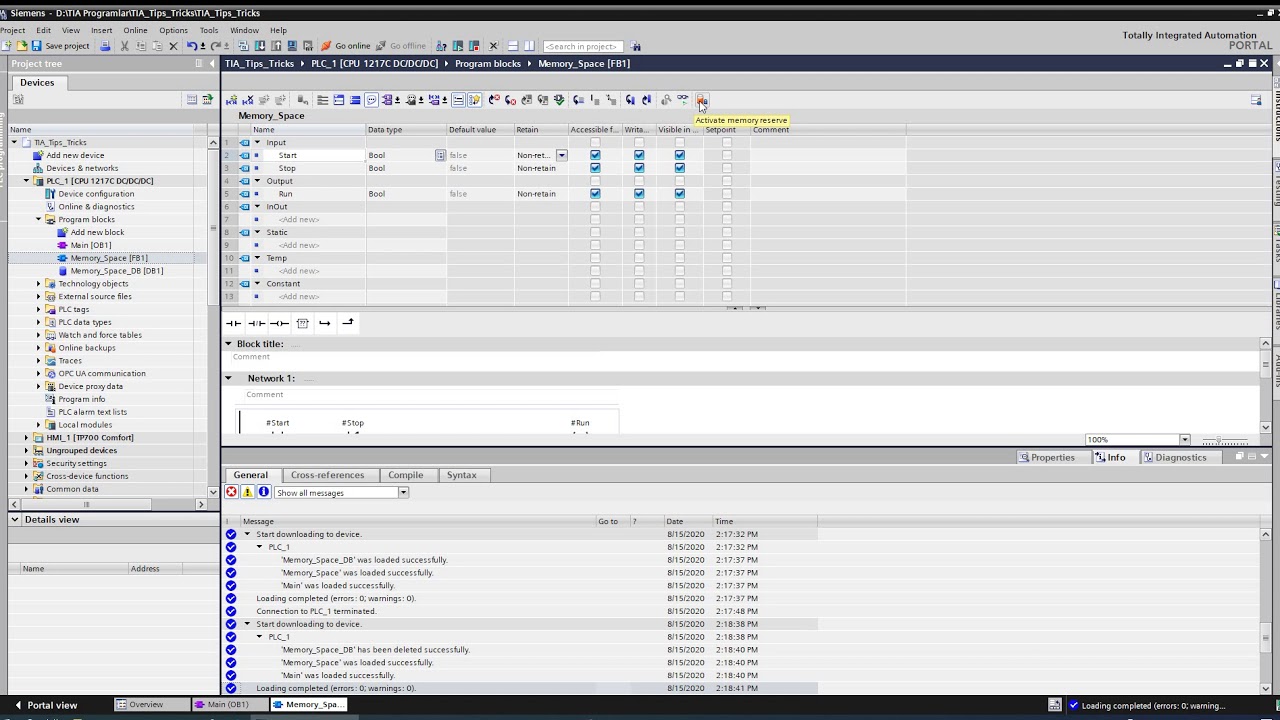Toggle Visible in HMI for Start

tap(680, 155)
